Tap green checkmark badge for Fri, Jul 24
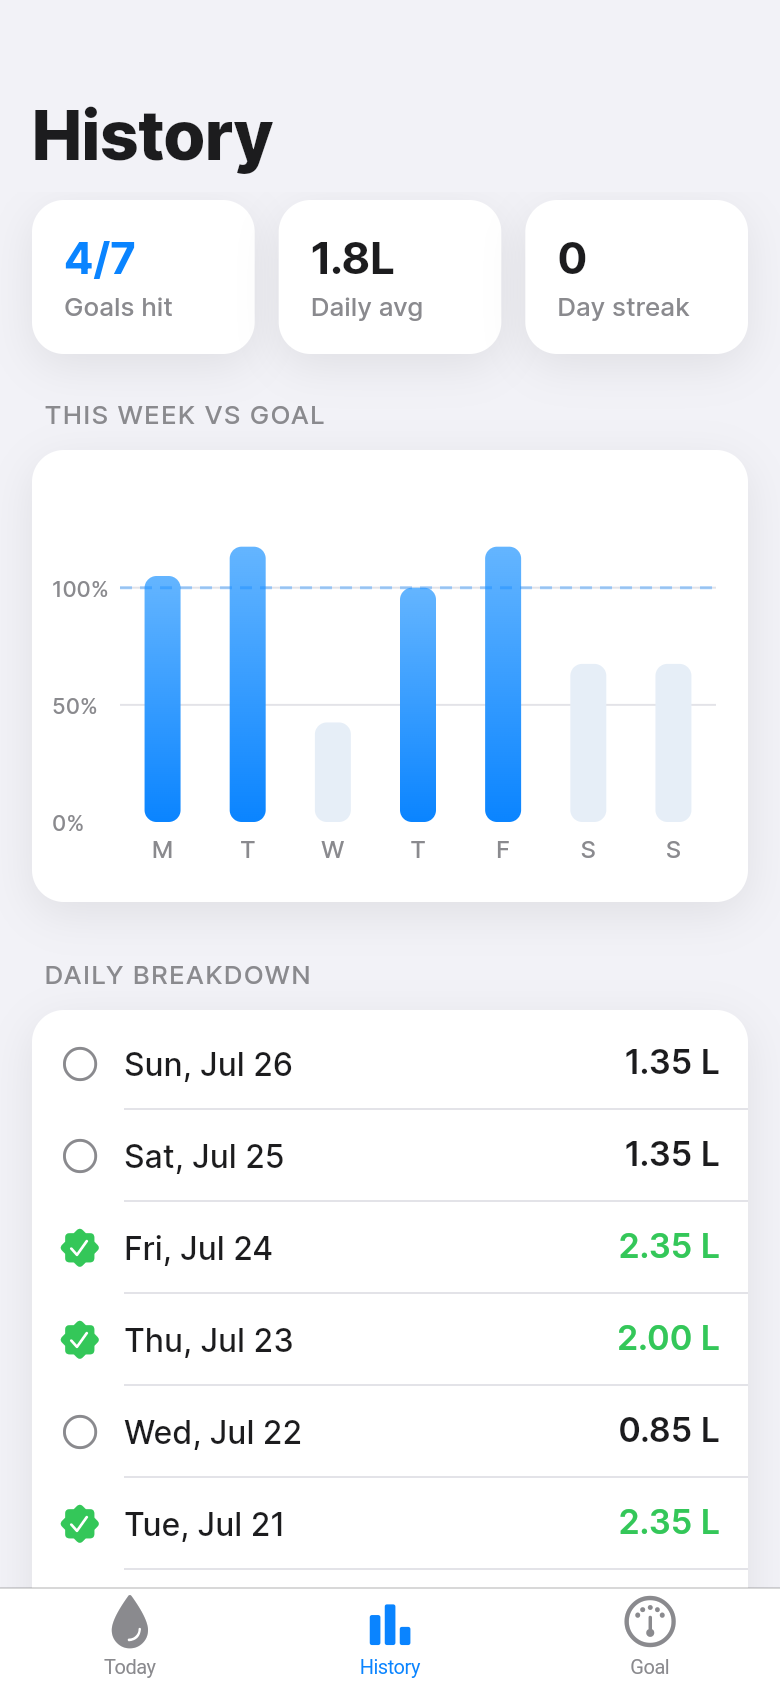 tap(80, 1248)
